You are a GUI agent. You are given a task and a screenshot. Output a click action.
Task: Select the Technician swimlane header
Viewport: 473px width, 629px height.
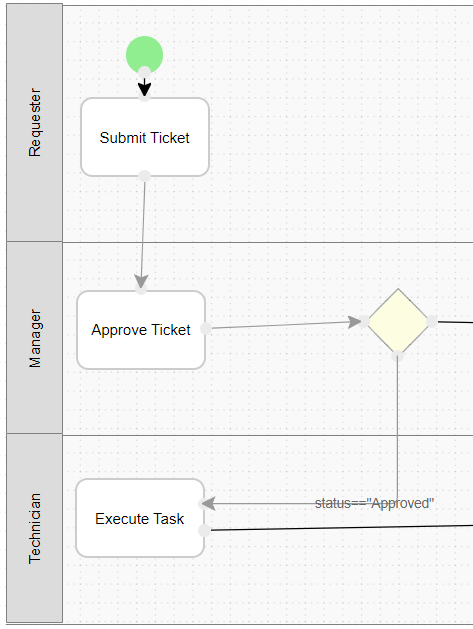coord(35,528)
